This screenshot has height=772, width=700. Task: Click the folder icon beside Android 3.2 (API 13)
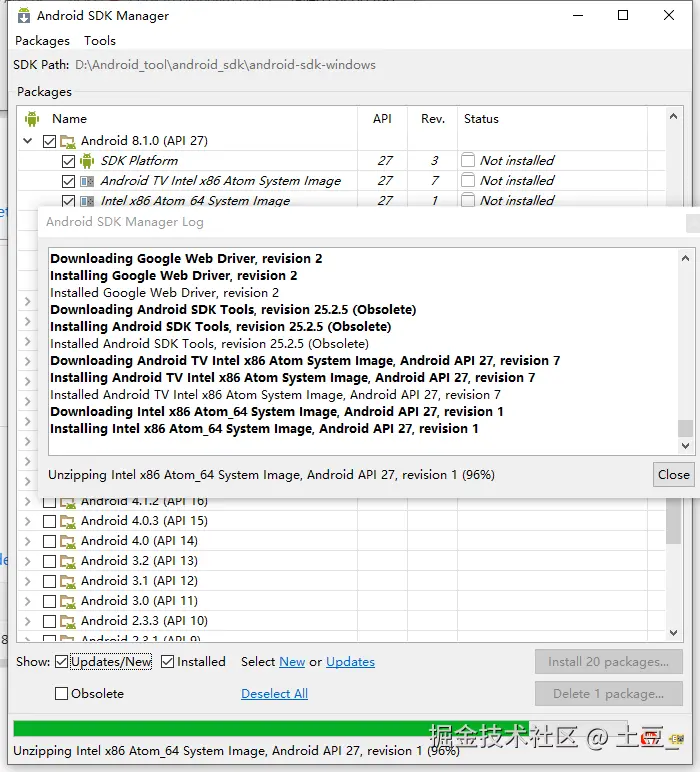67,561
